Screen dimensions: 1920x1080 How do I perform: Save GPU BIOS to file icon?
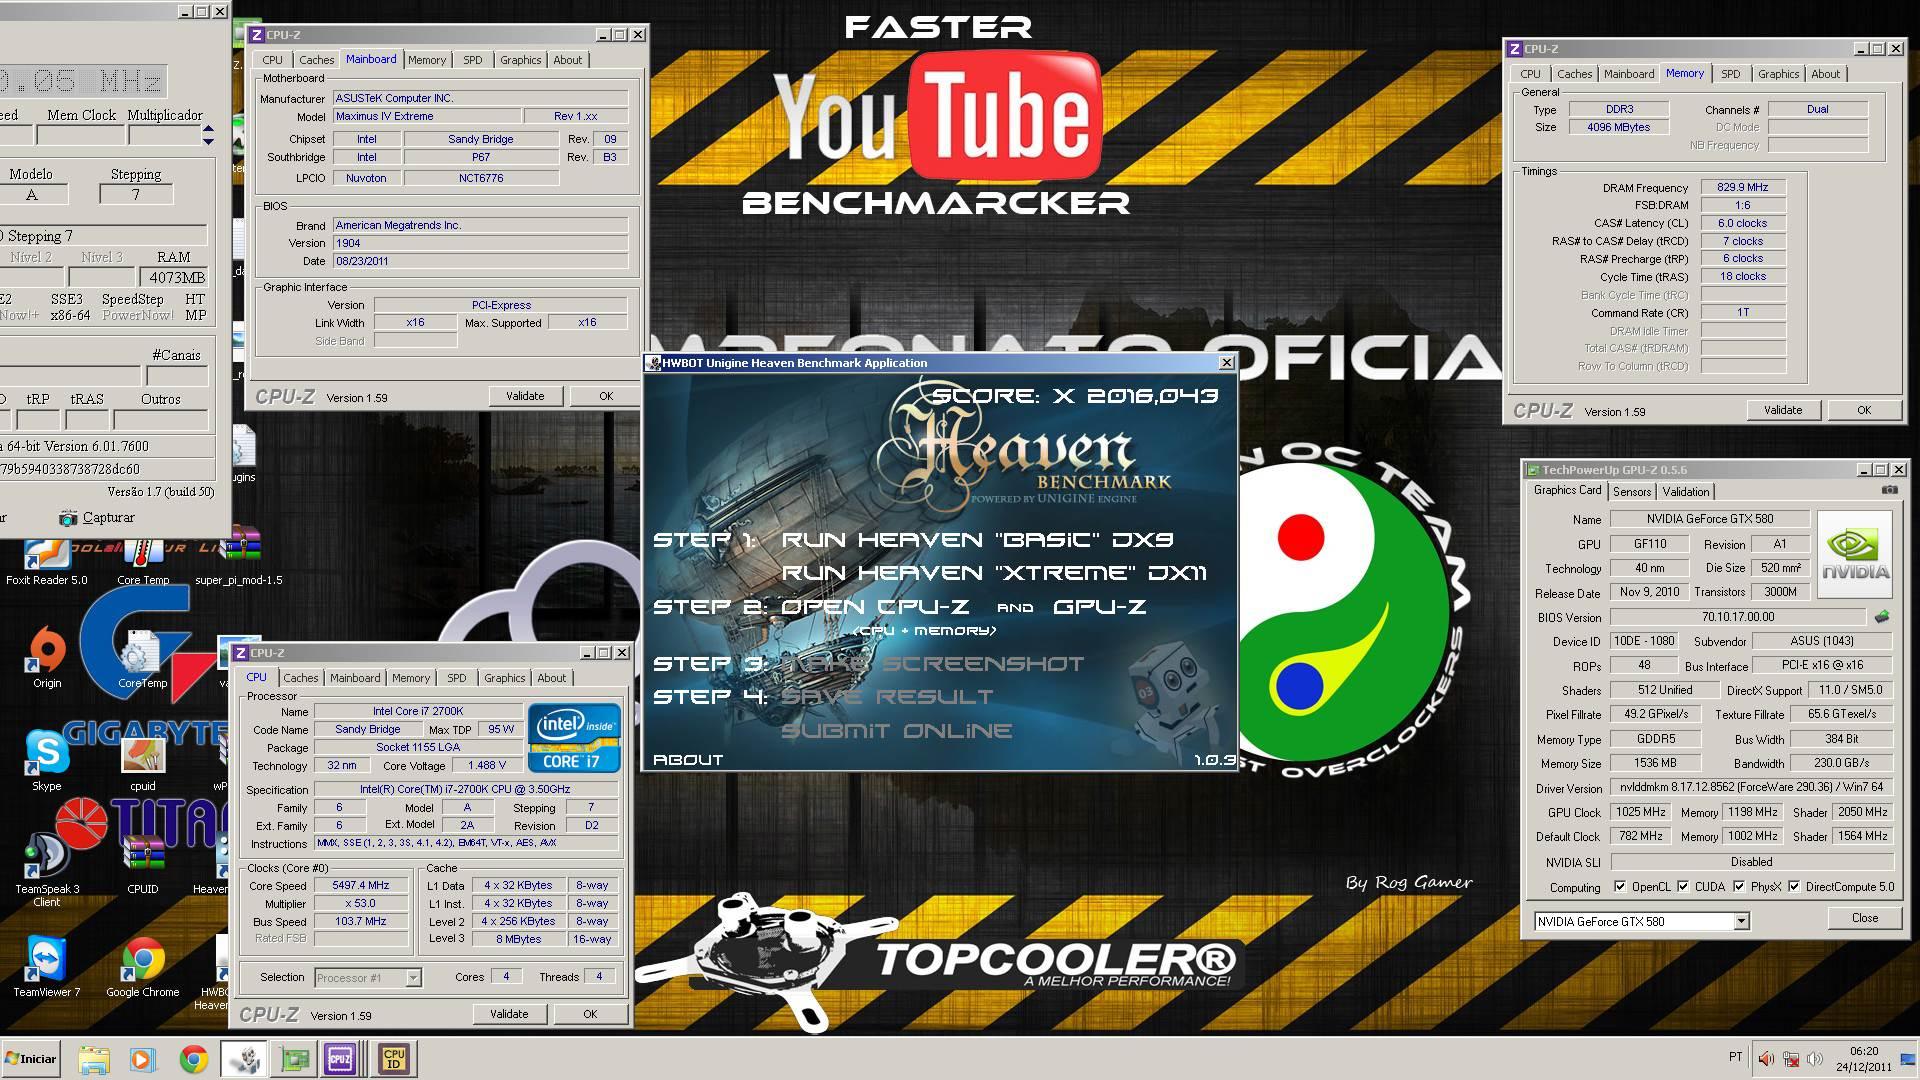(1881, 617)
